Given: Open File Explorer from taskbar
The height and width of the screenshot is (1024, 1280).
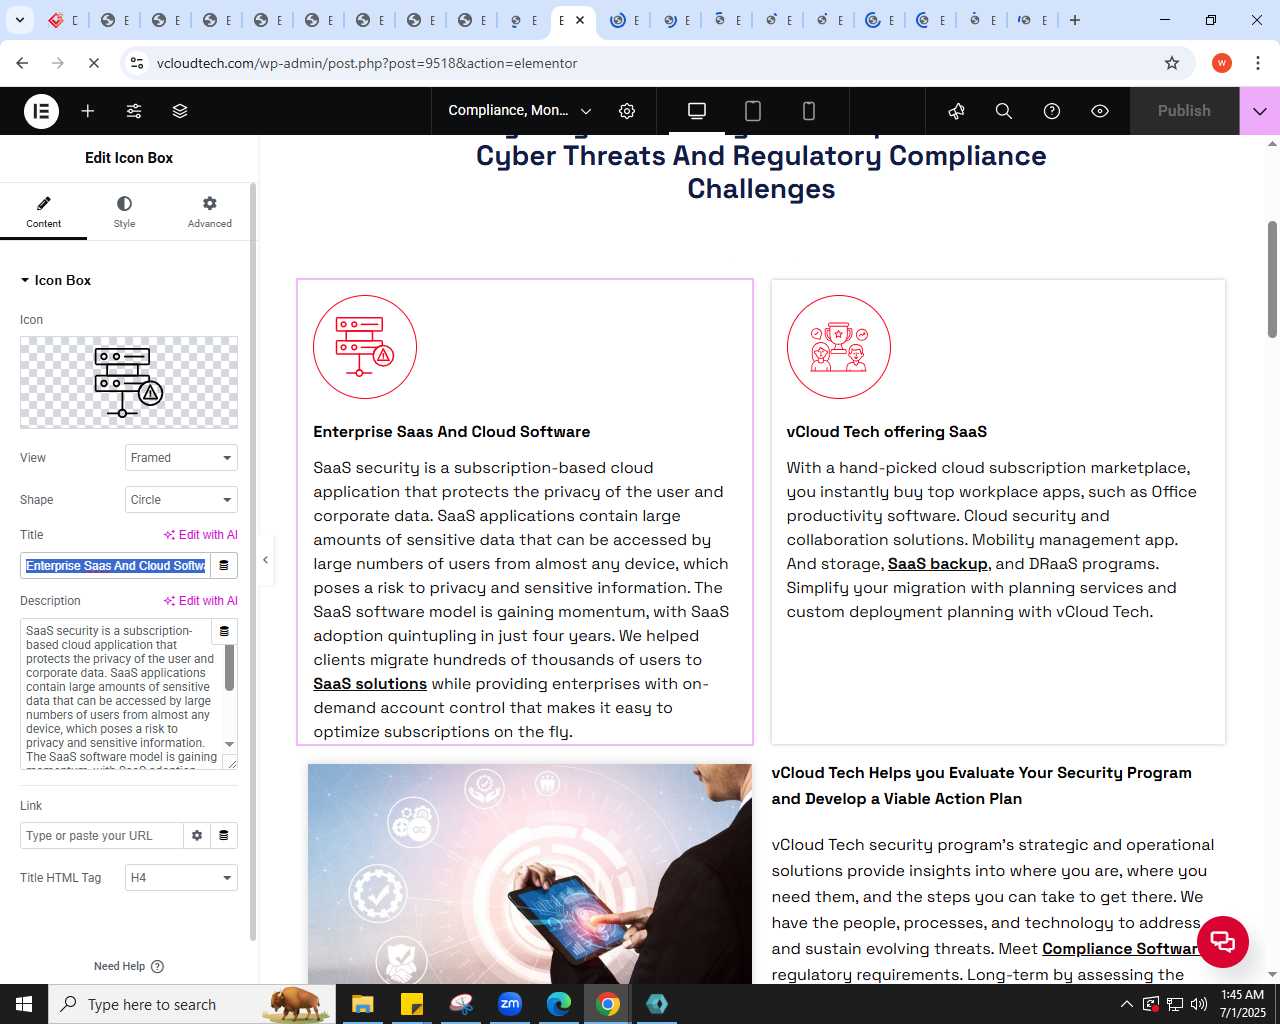Looking at the screenshot, I should [x=362, y=1004].
